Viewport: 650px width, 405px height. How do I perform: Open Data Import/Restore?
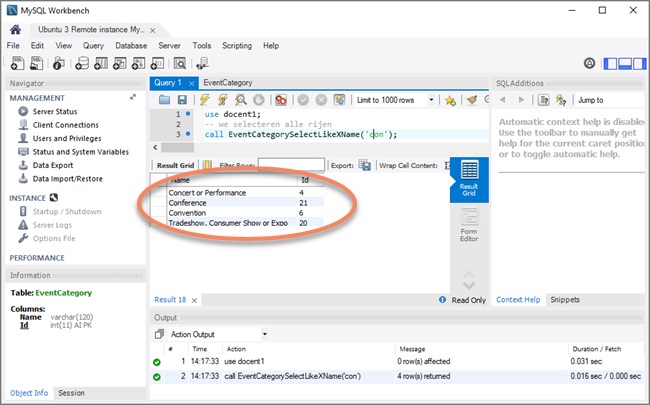[68, 179]
